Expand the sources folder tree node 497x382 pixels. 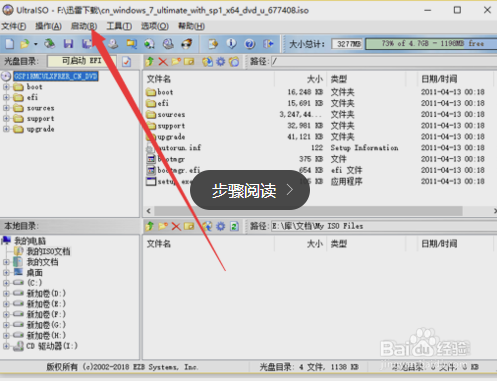tap(6, 108)
